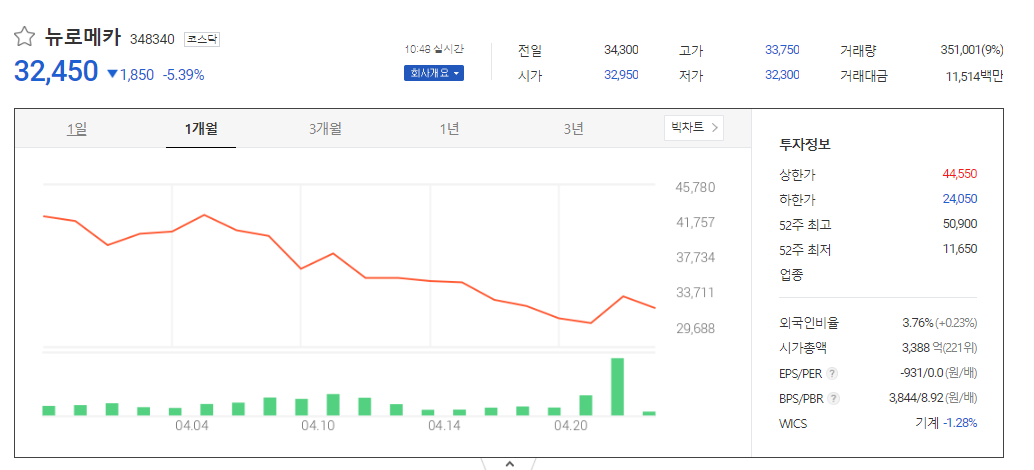Click the 29,688 price axis label
Image resolution: width=1034 pixels, height=470 pixels.
pos(695,328)
